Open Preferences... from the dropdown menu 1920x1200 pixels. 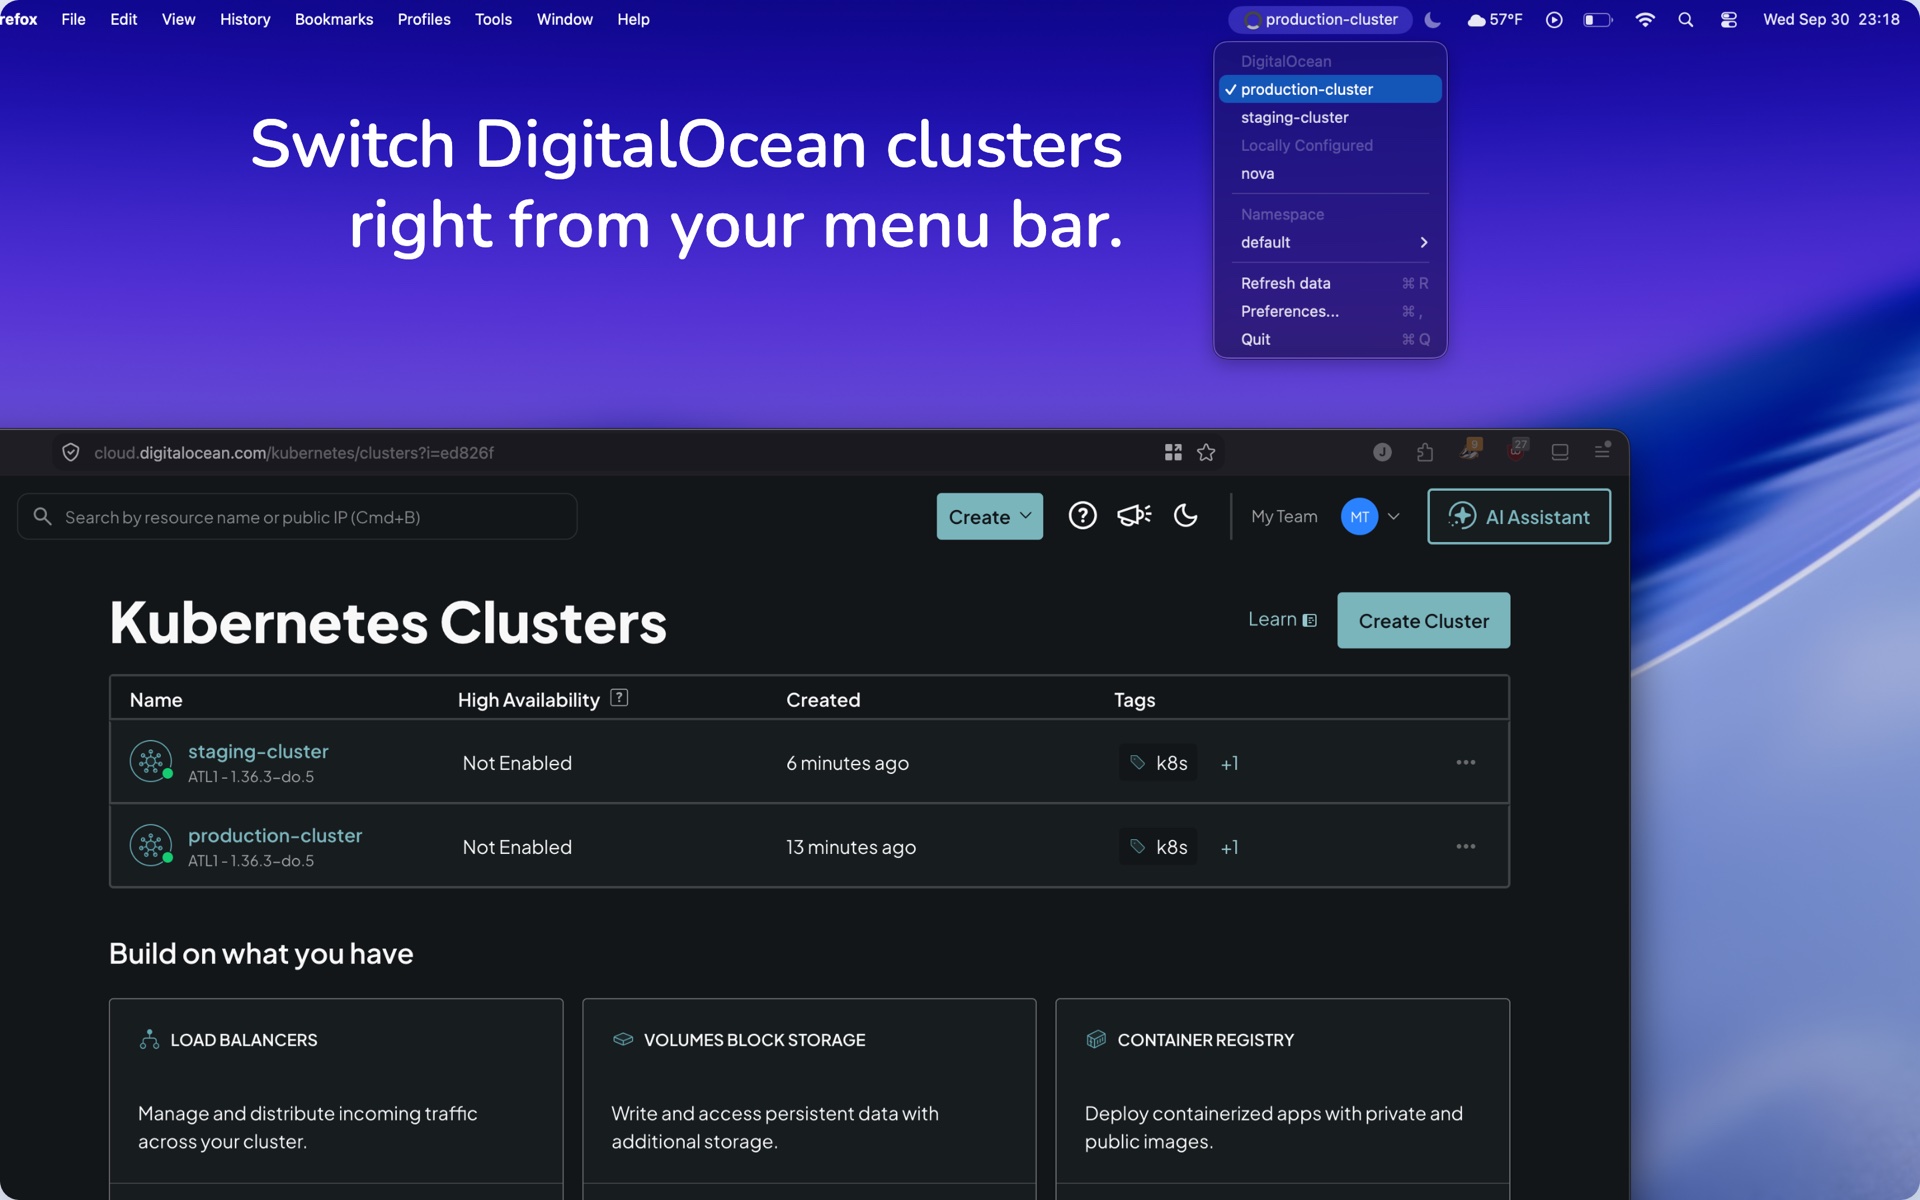[1330, 311]
